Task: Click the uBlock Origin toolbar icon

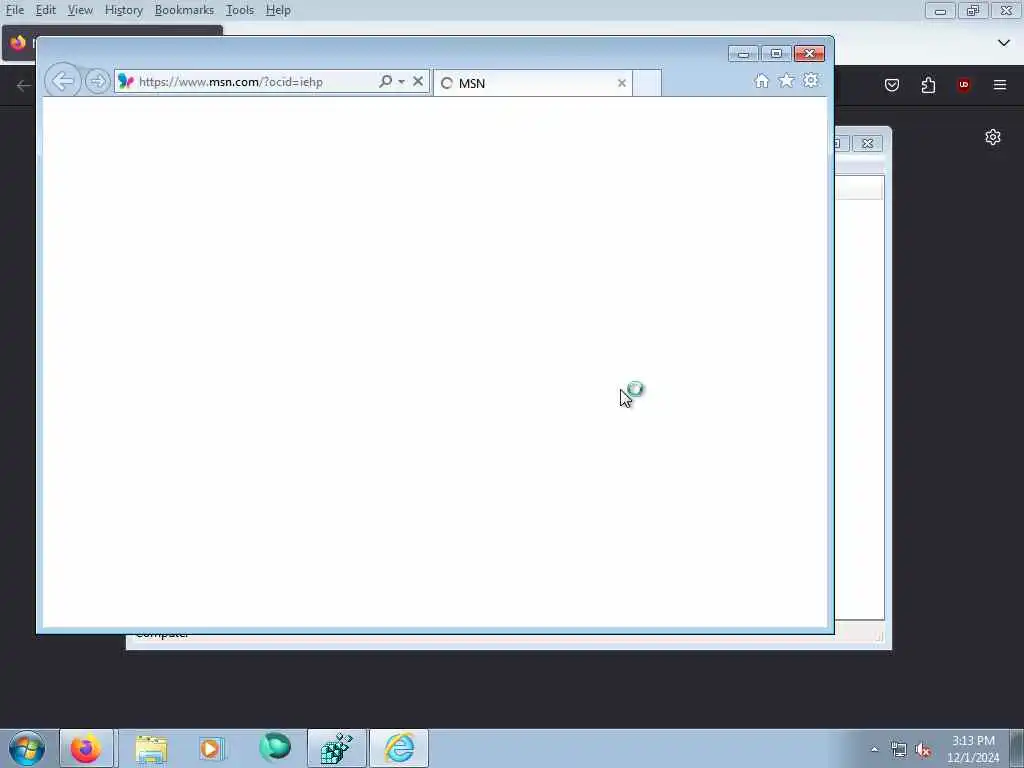Action: tap(963, 85)
